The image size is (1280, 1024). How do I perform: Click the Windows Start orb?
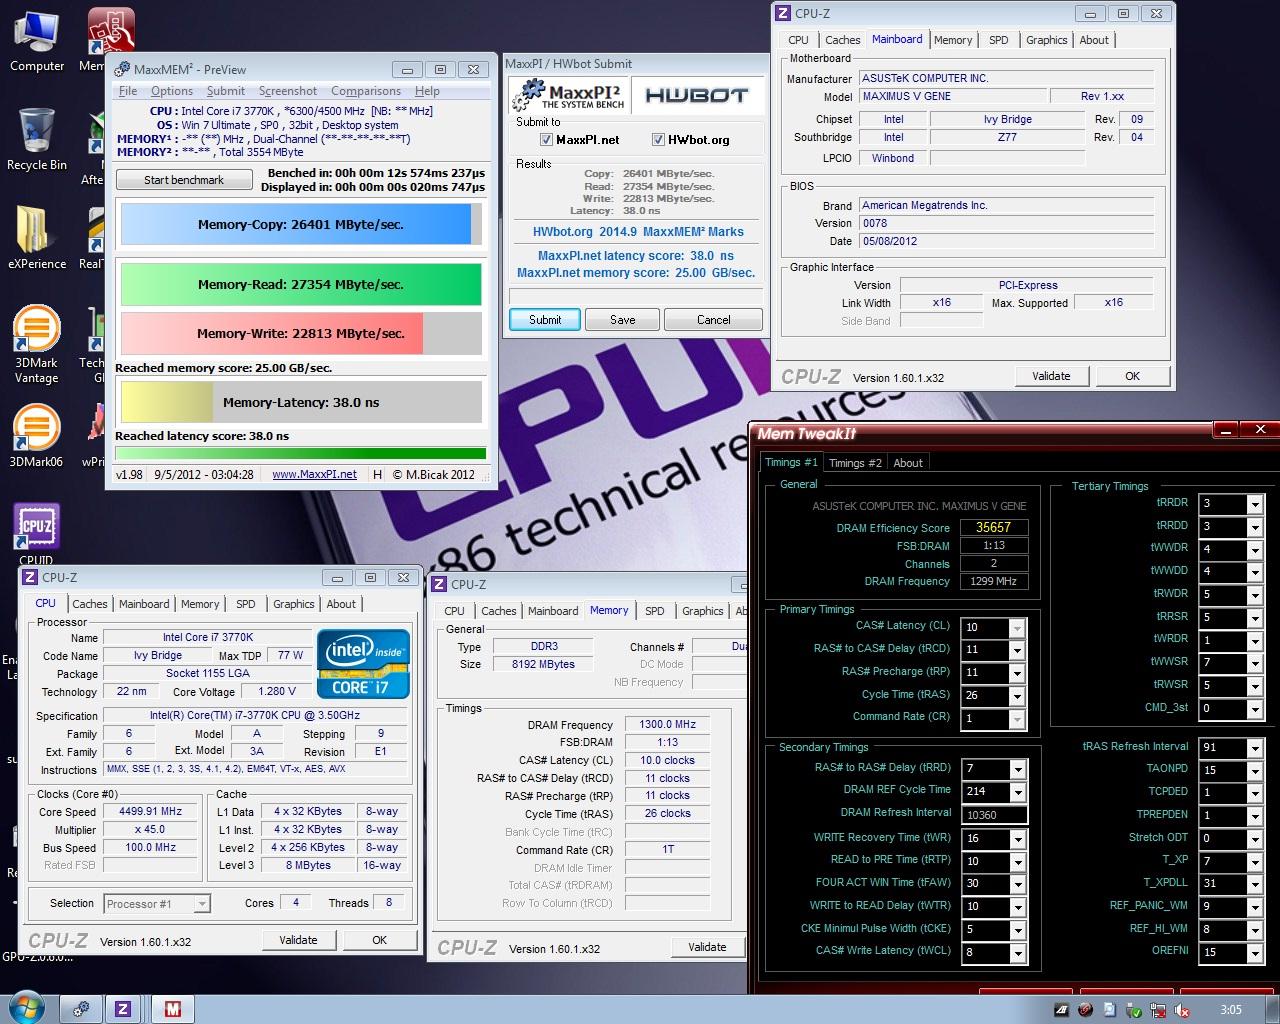pos(26,1008)
